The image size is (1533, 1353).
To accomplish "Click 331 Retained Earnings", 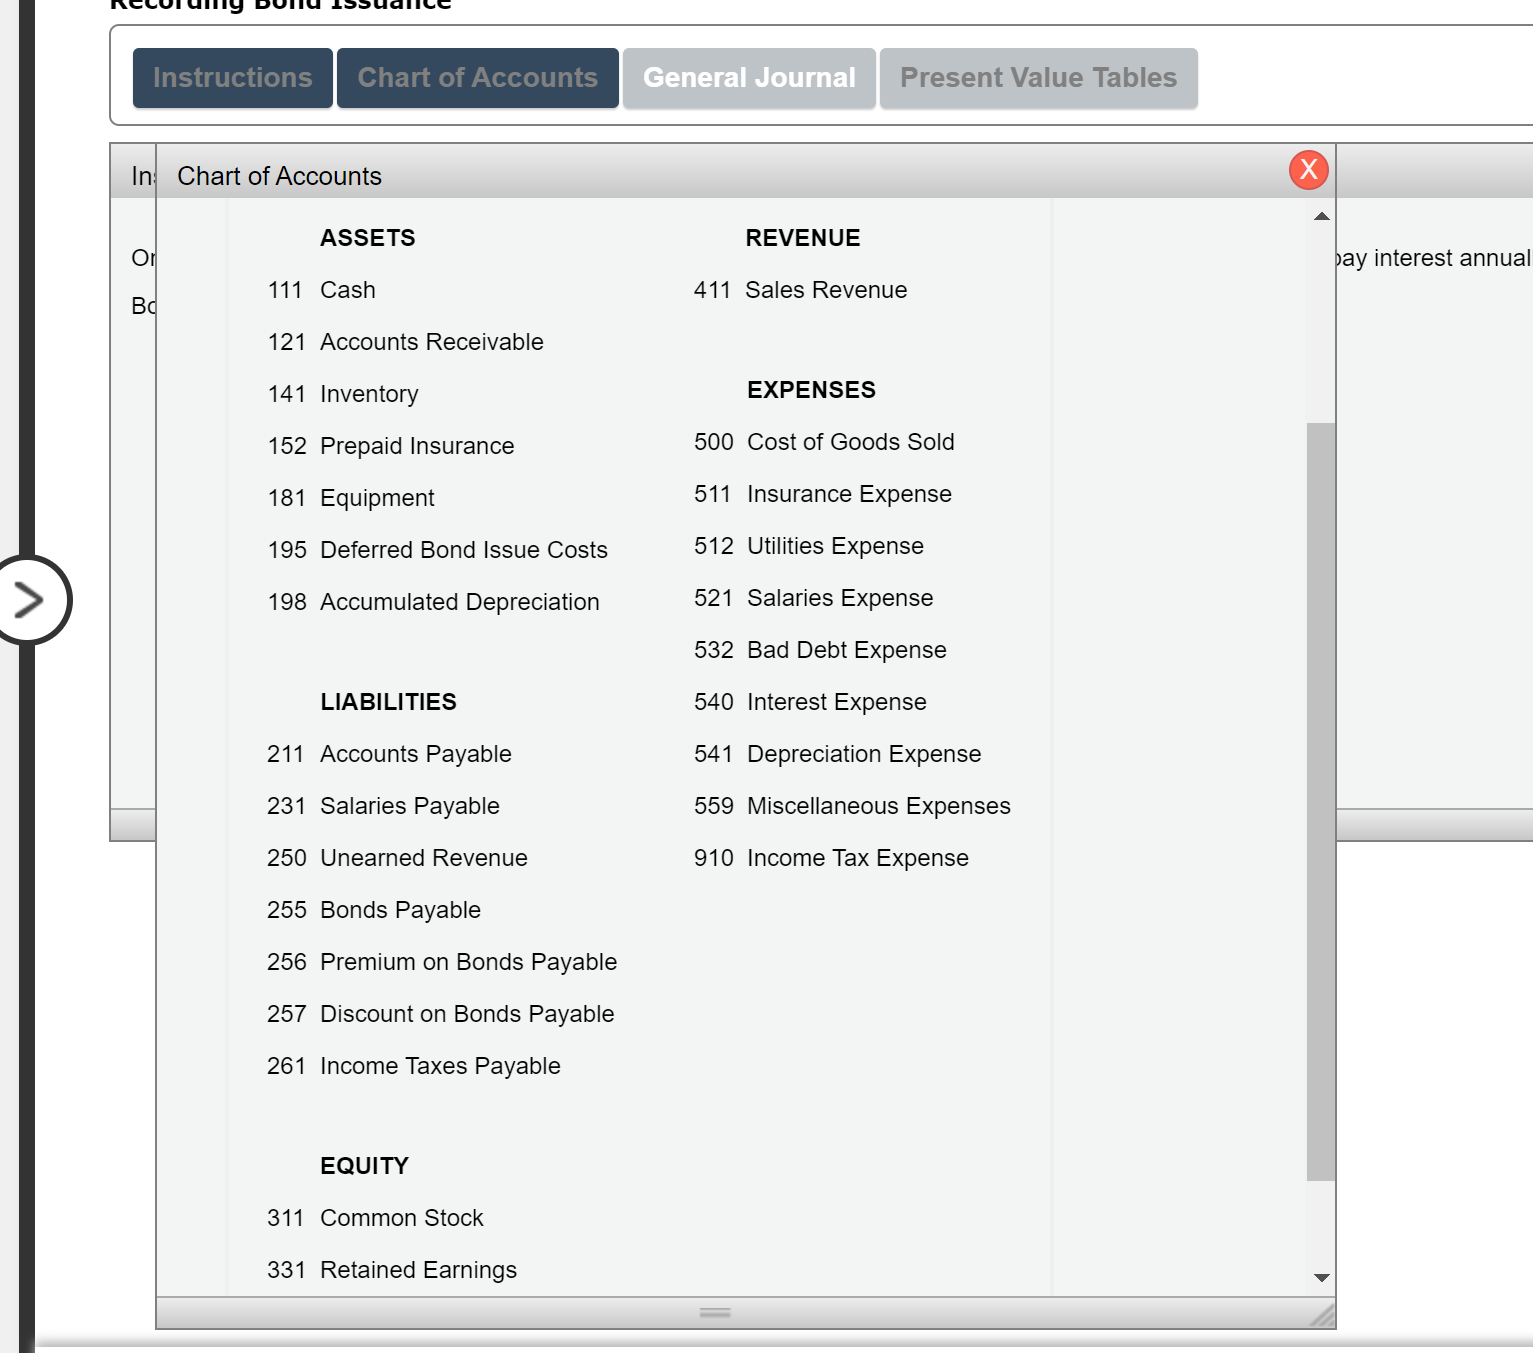I will click(x=392, y=1270).
